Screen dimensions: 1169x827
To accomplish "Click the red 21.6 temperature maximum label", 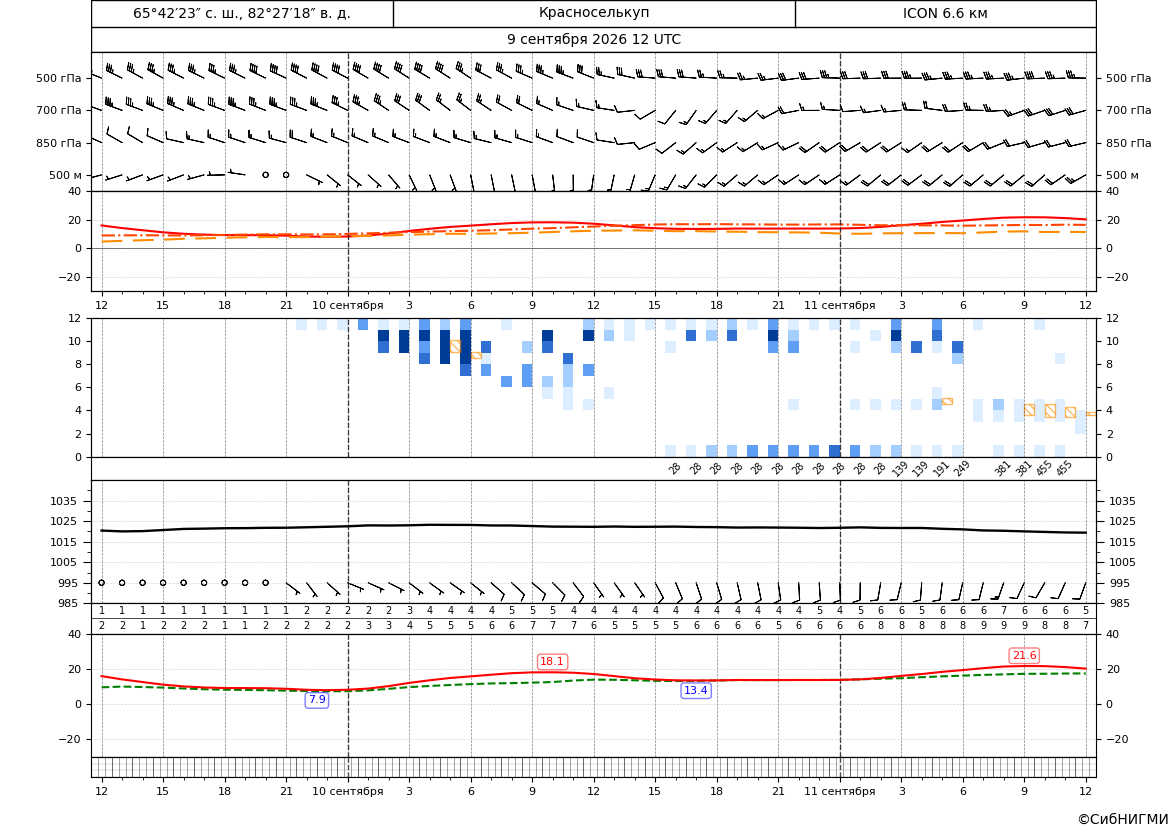I will 1024,655.
